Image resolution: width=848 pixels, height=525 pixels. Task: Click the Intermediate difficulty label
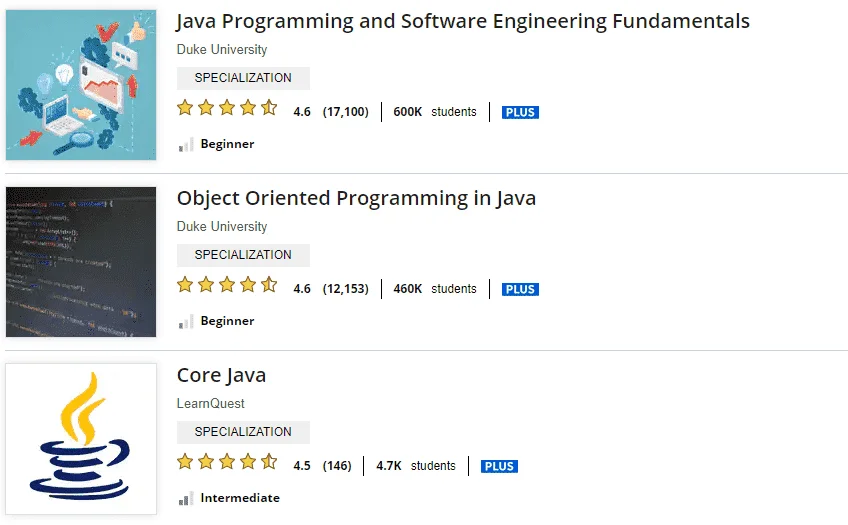tap(240, 498)
